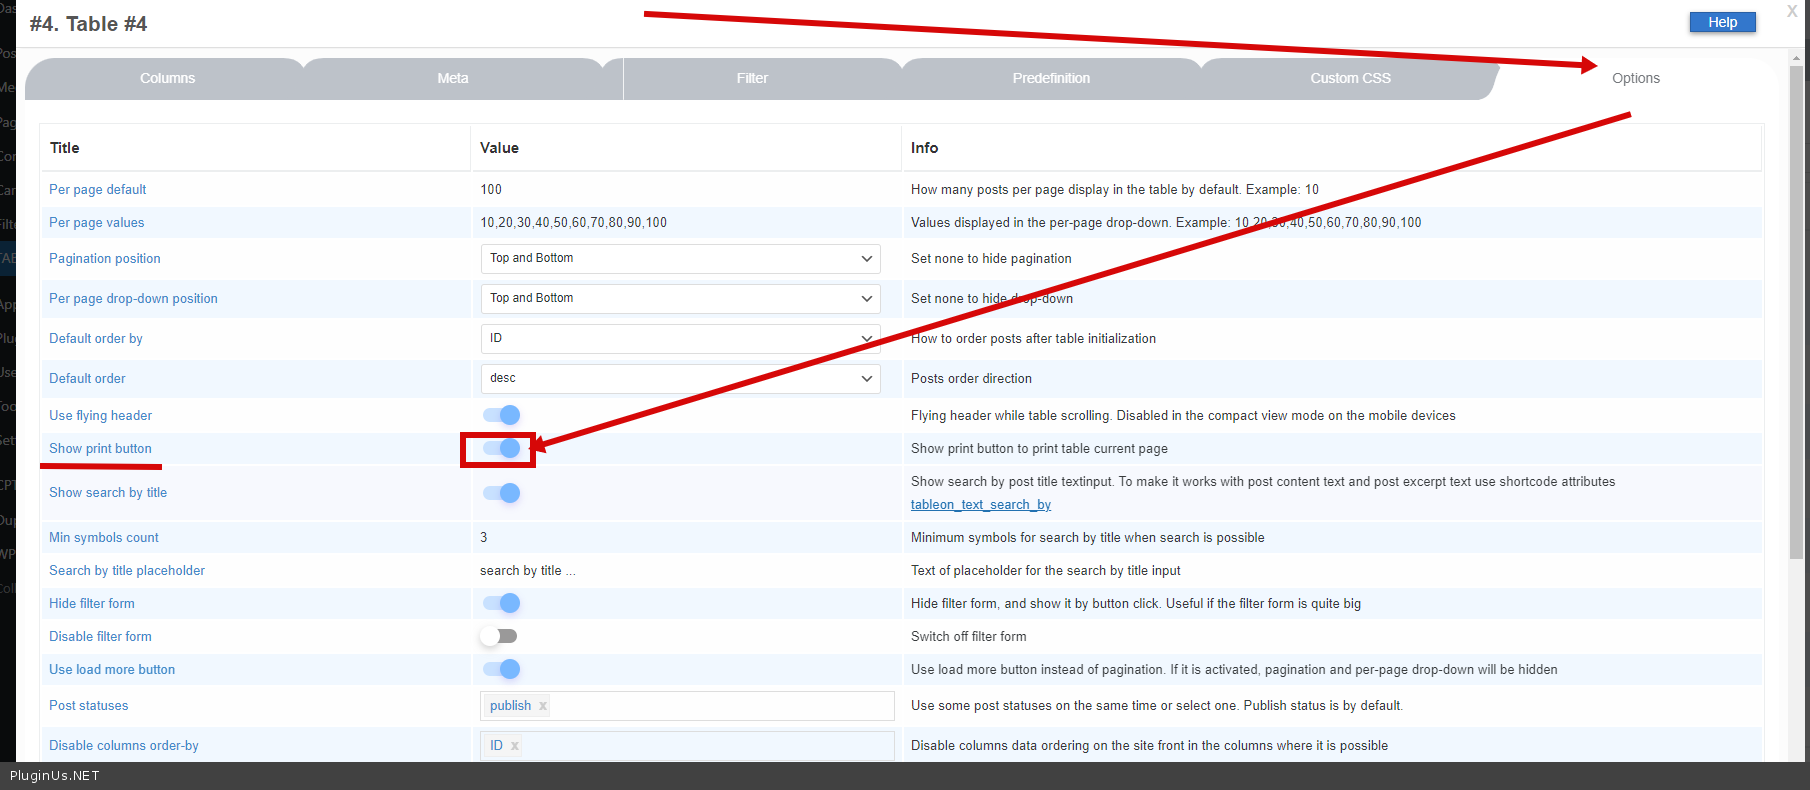Open the Custom CSS tab

point(1350,79)
